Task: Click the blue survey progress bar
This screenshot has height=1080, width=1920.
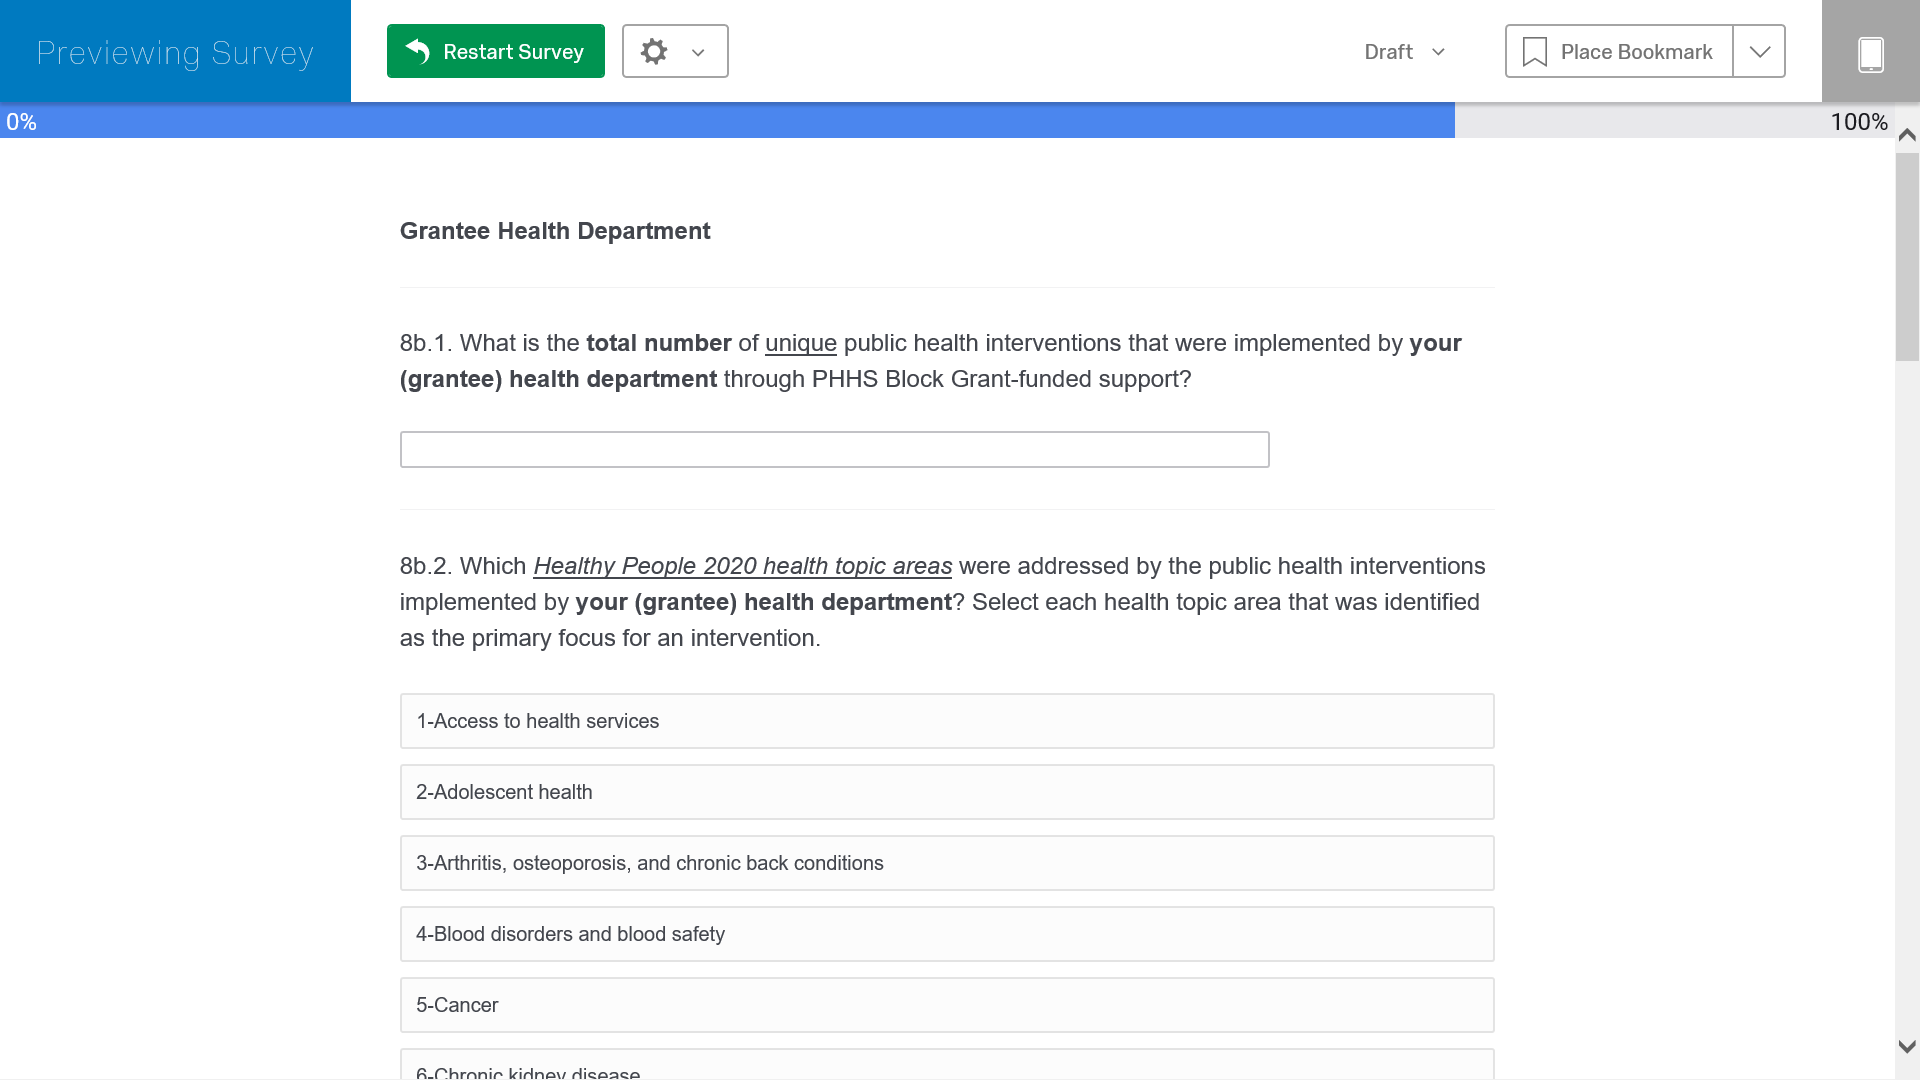Action: click(x=727, y=121)
